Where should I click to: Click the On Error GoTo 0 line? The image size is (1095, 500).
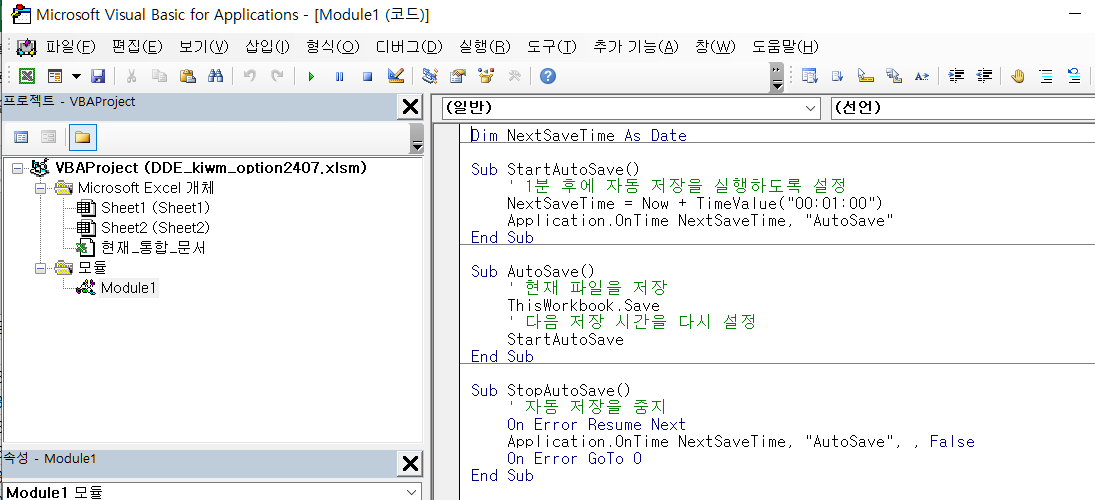click(x=574, y=459)
